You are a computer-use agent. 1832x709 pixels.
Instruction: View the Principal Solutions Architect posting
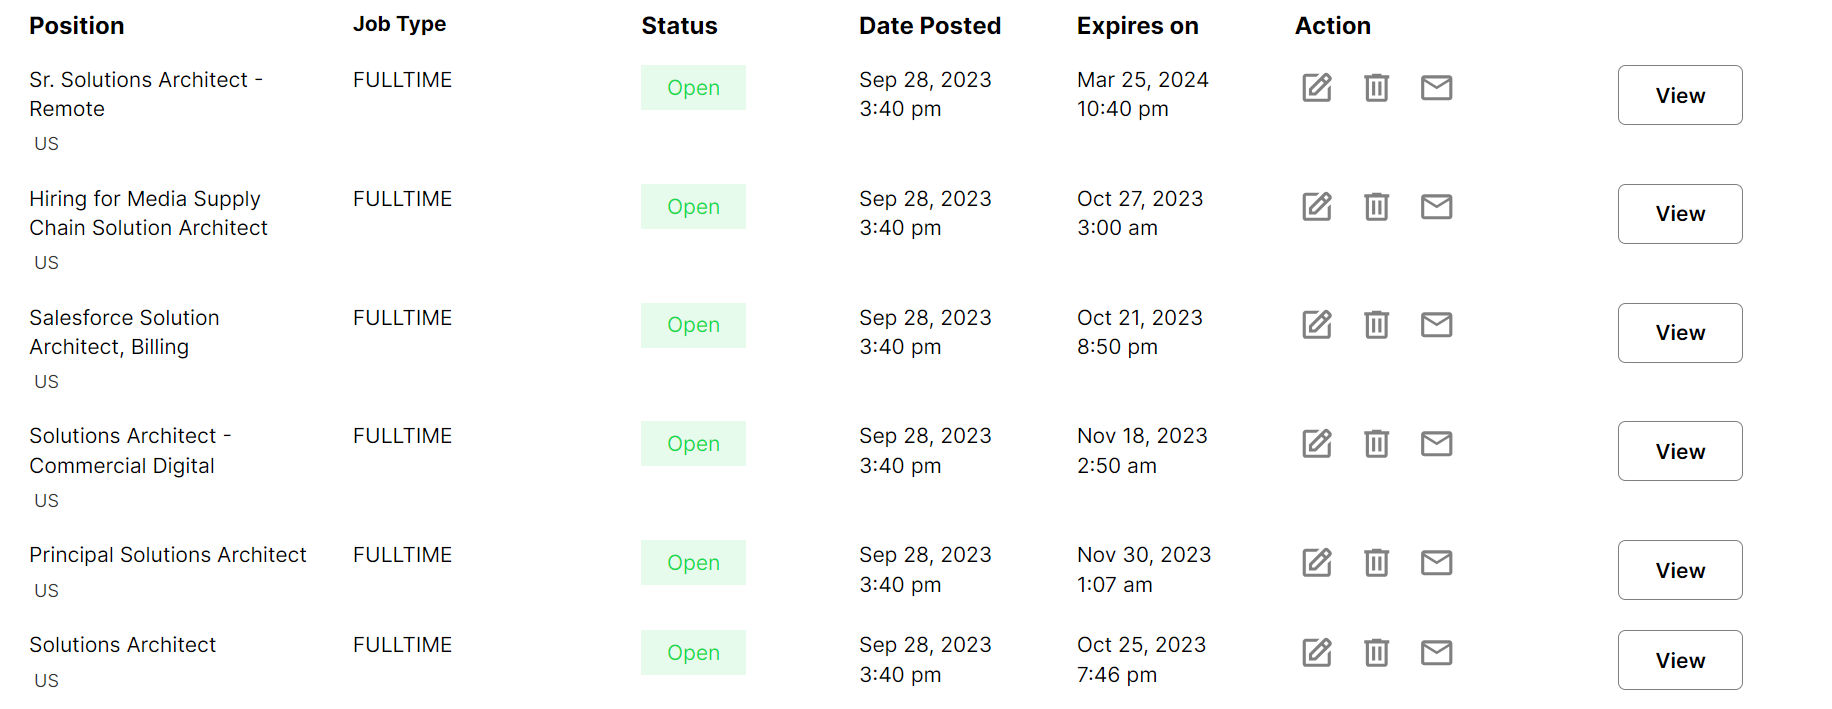tap(1680, 570)
